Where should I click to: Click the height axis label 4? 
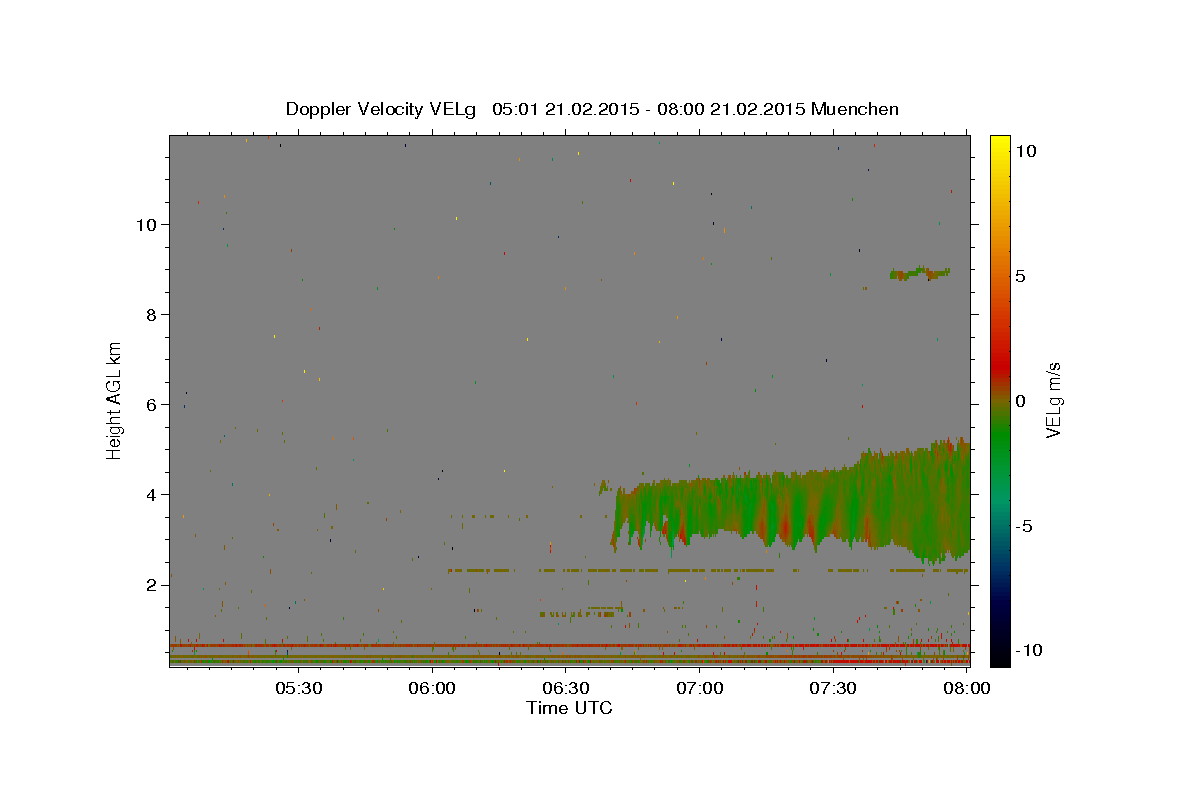(150, 495)
